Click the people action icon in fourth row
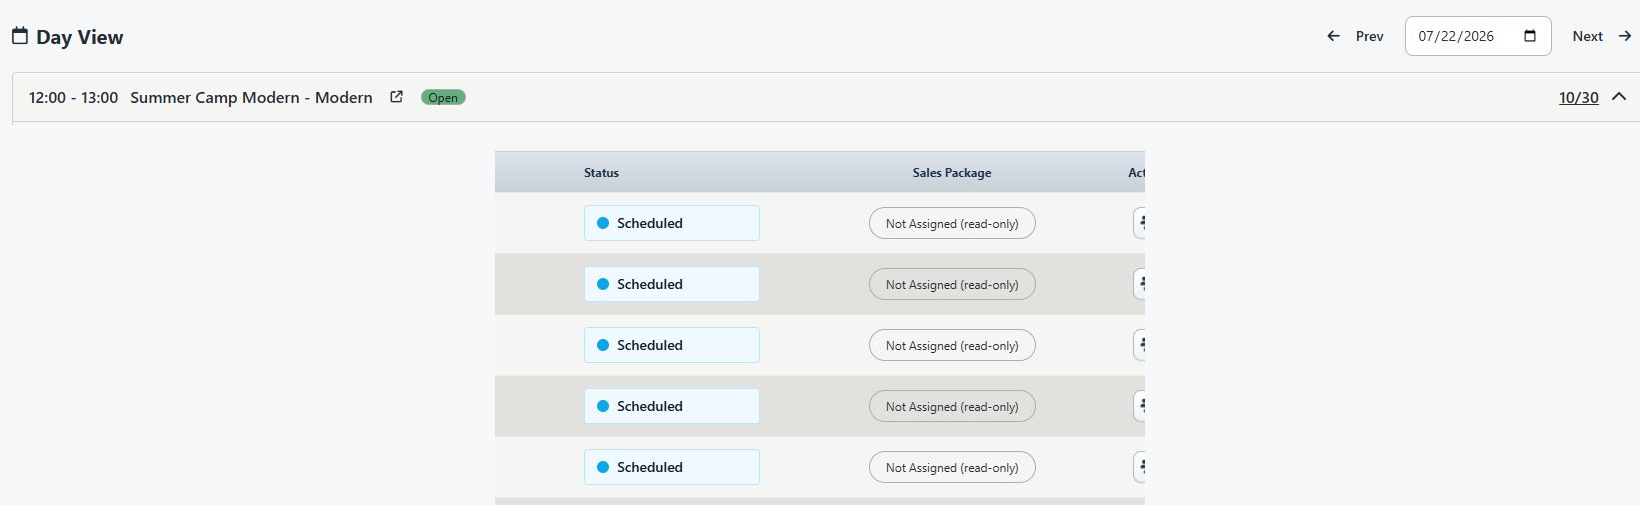 1140,406
